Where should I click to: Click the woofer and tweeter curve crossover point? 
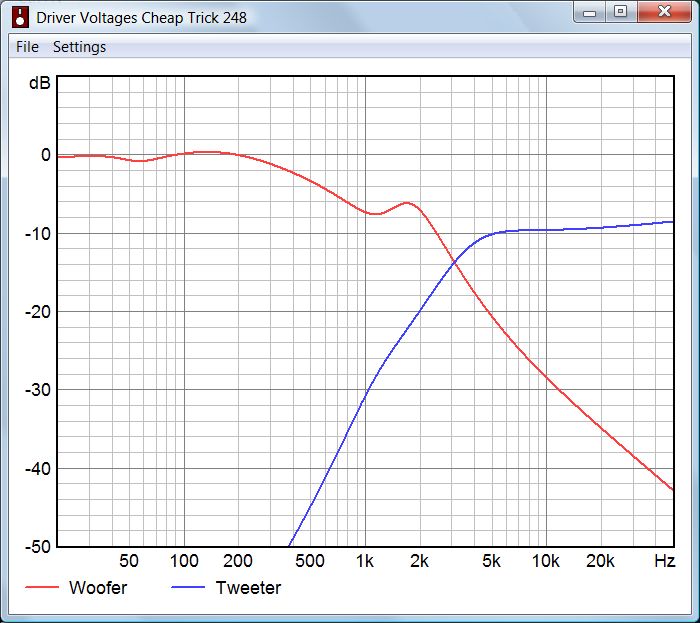pos(454,263)
